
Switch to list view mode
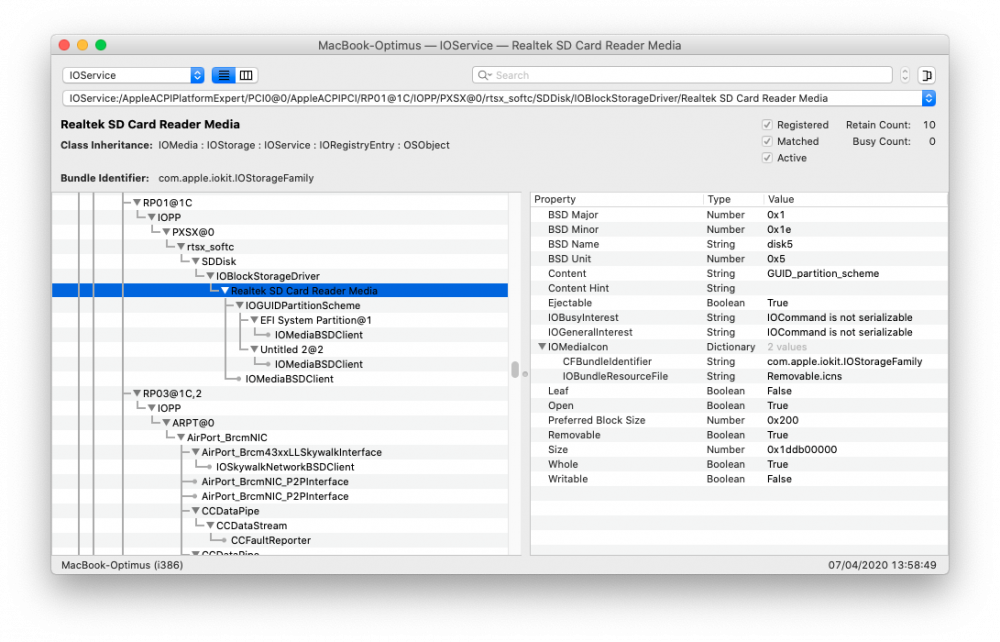(223, 75)
